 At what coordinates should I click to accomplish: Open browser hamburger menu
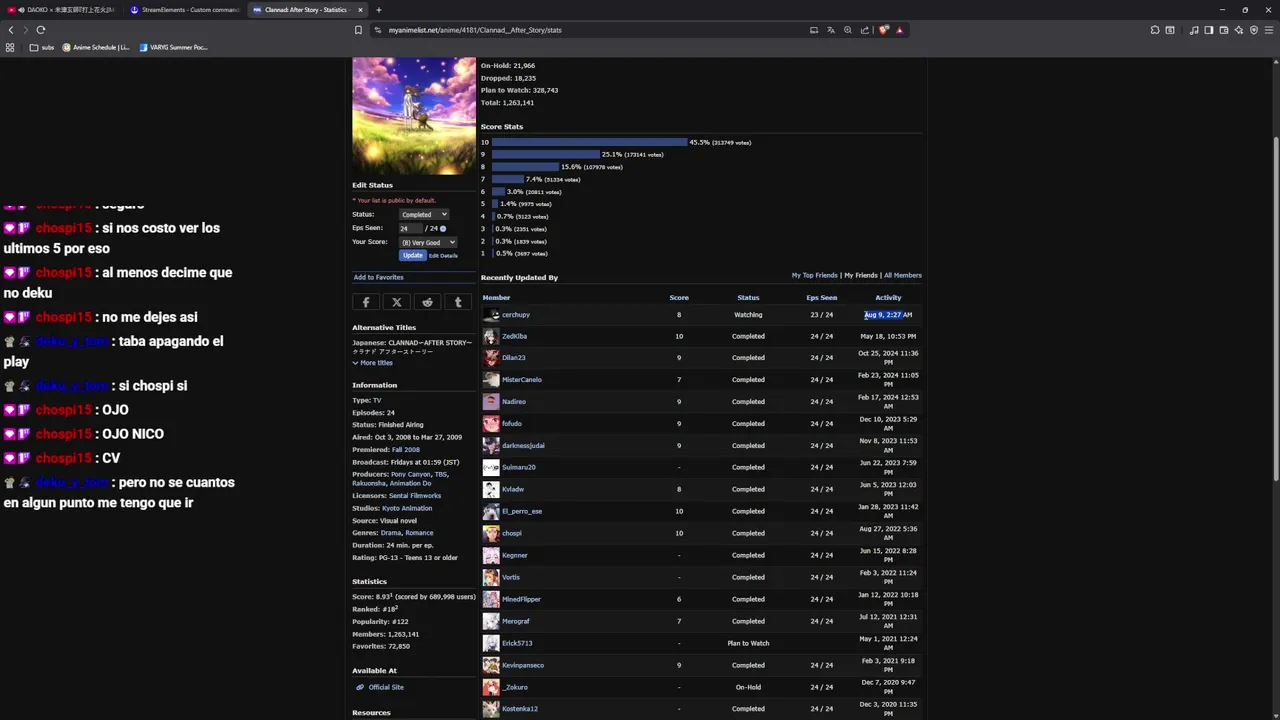(1269, 30)
